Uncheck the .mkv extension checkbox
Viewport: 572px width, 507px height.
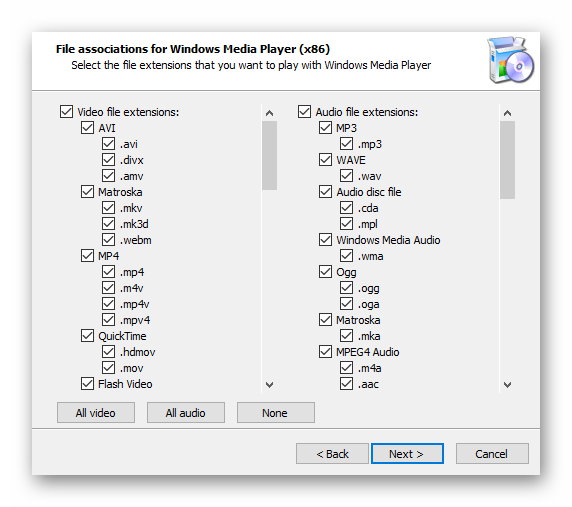[x=108, y=208]
